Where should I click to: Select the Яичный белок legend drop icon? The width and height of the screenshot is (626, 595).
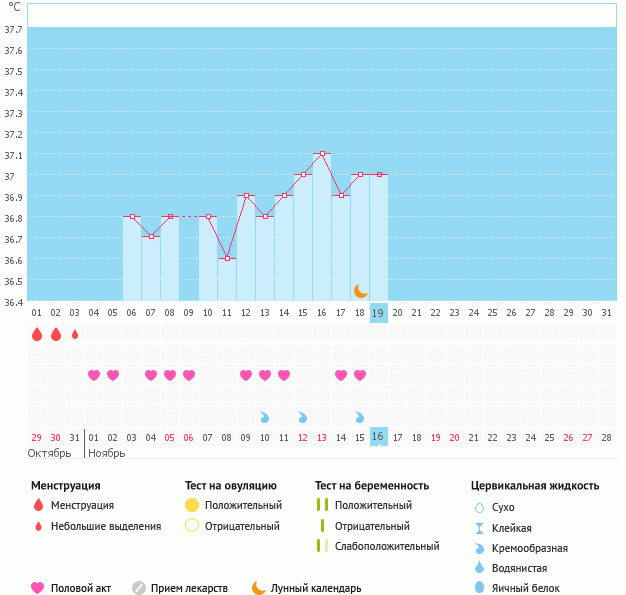(479, 588)
